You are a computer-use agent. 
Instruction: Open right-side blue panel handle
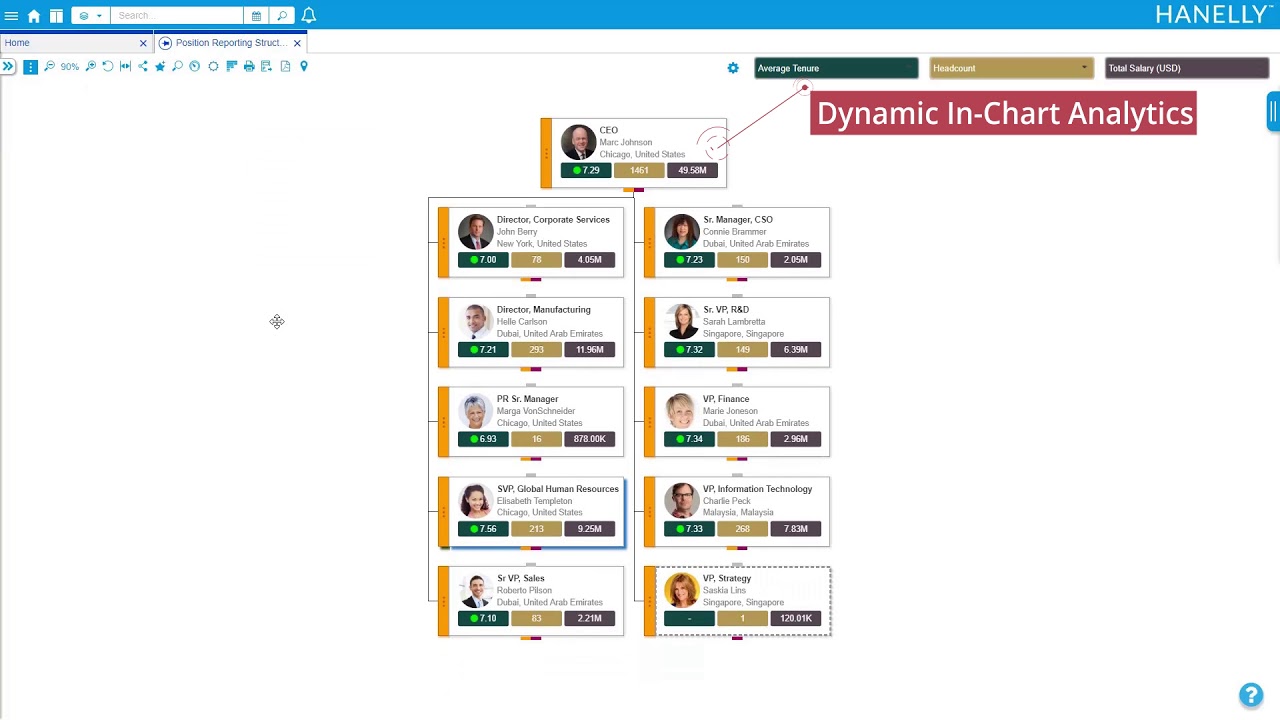[x=1273, y=112]
